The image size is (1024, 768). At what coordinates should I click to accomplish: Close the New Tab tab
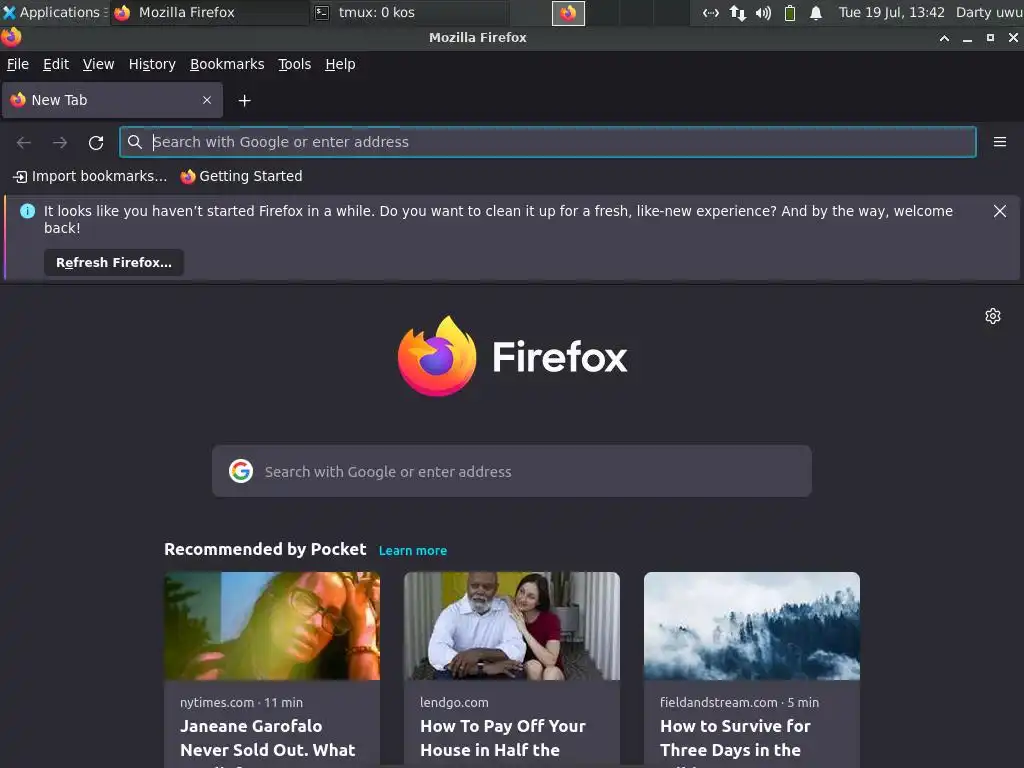tap(207, 100)
